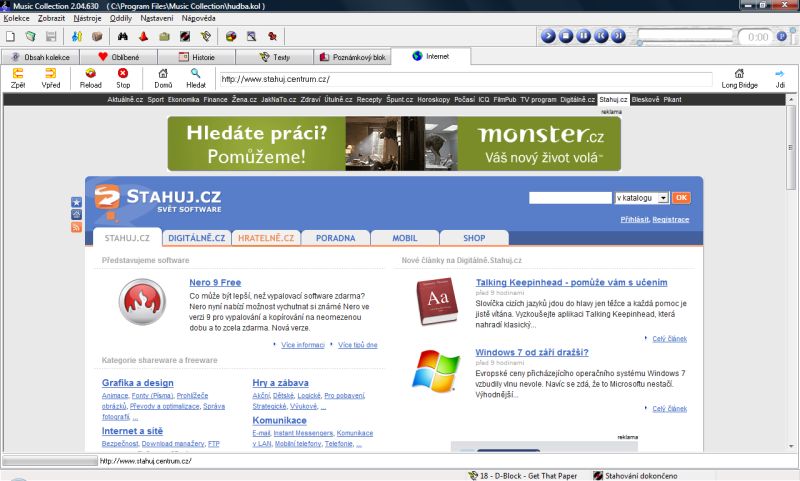Open the MOBIL site tab
This screenshot has height=481, width=800.
(405, 238)
